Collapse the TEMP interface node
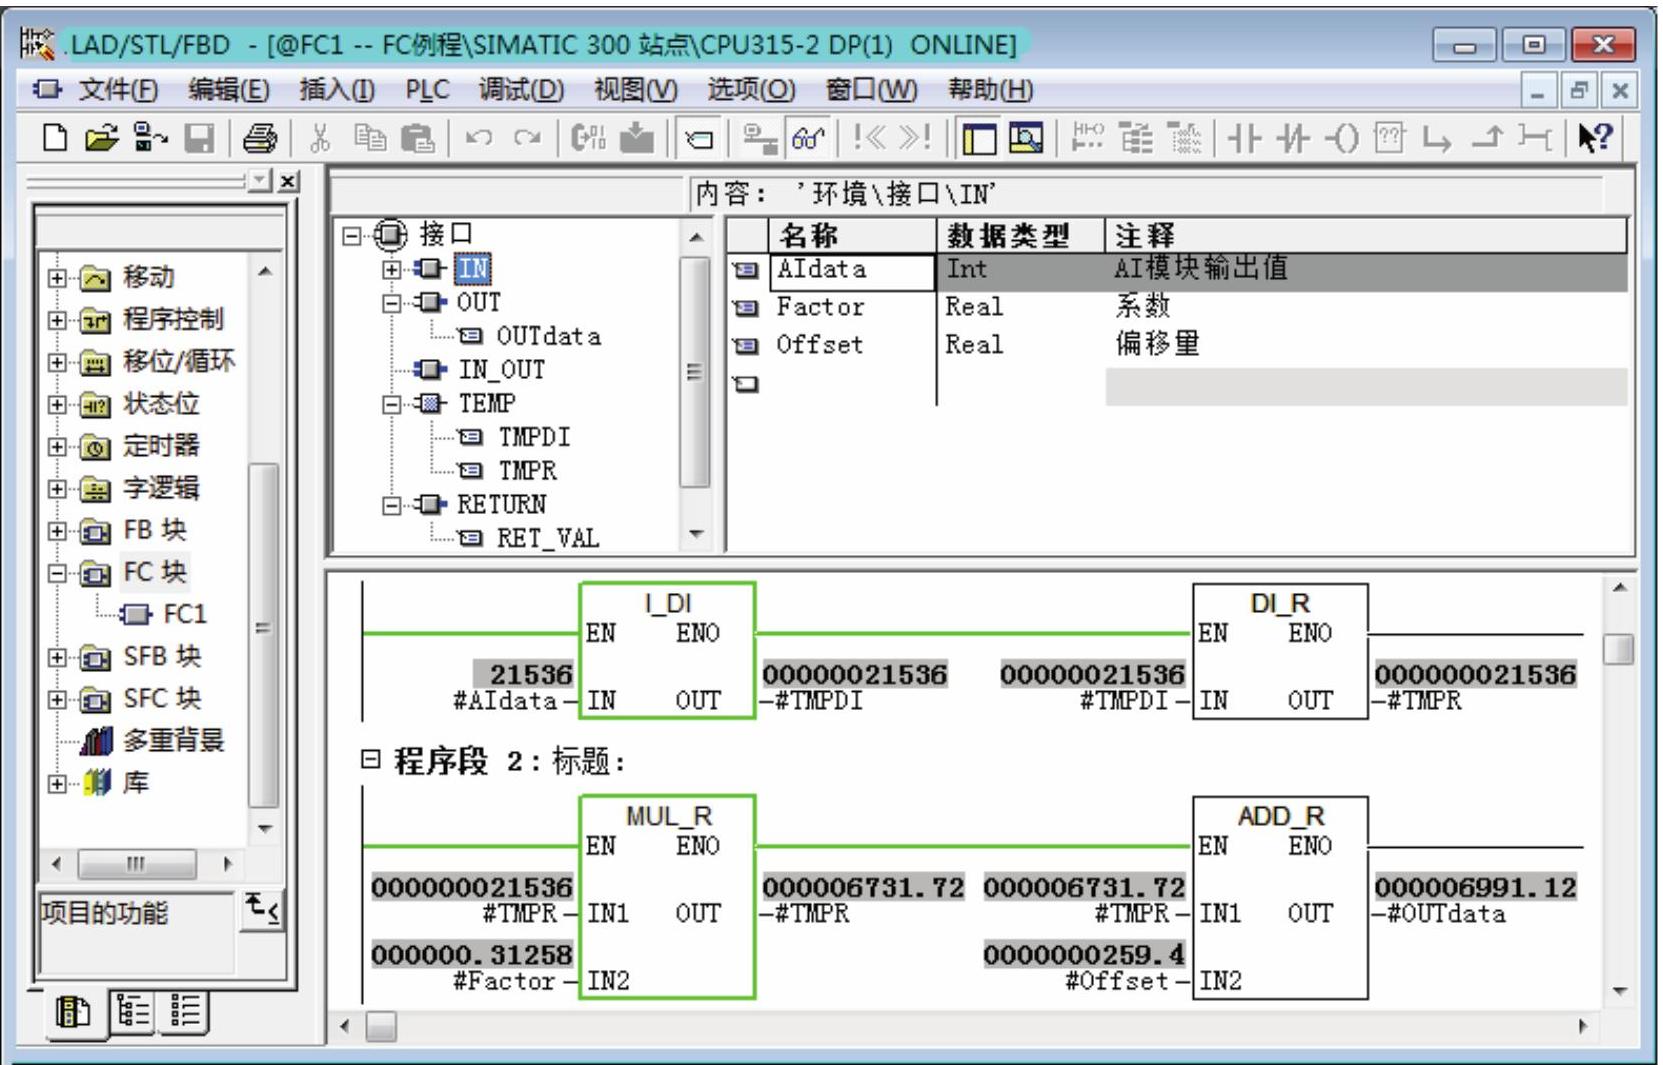 tap(392, 405)
